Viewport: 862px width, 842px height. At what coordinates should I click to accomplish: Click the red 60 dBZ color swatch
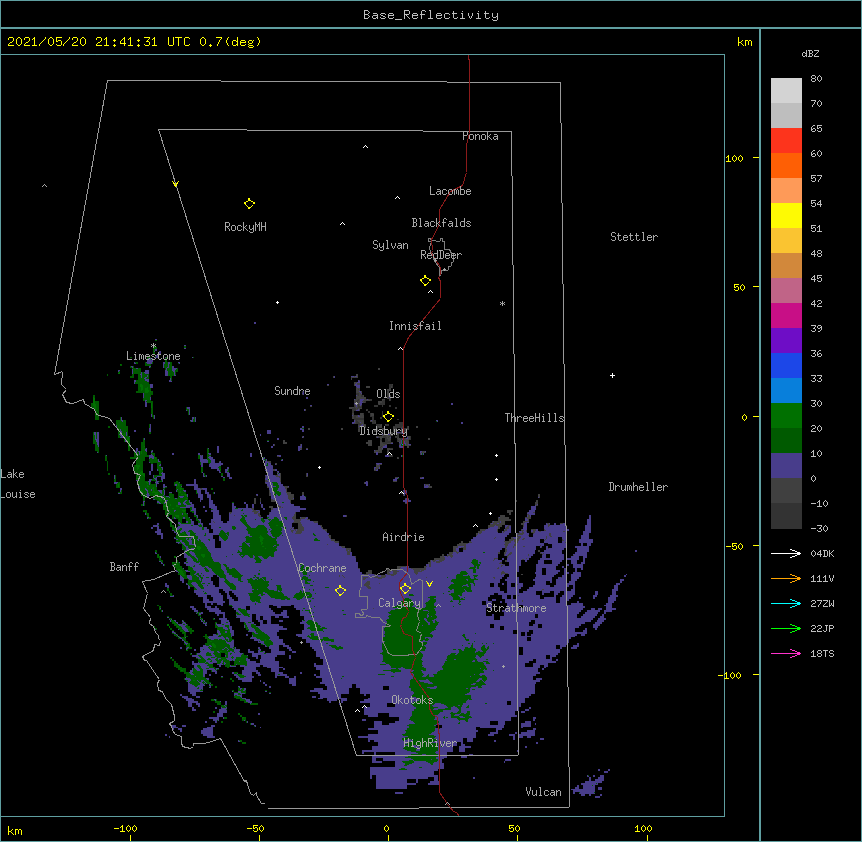786,141
